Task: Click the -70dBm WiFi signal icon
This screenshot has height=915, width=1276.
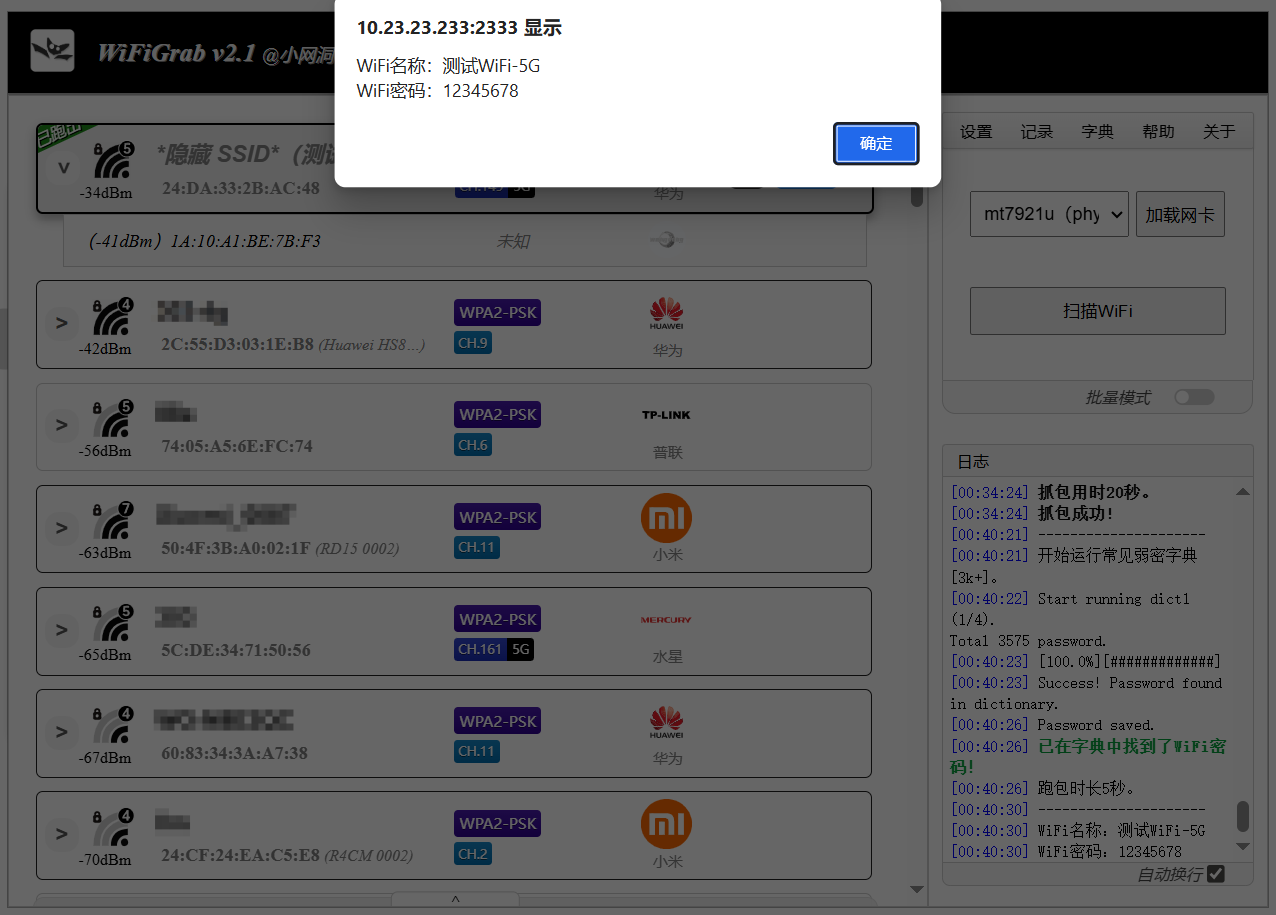Action: click(x=113, y=826)
